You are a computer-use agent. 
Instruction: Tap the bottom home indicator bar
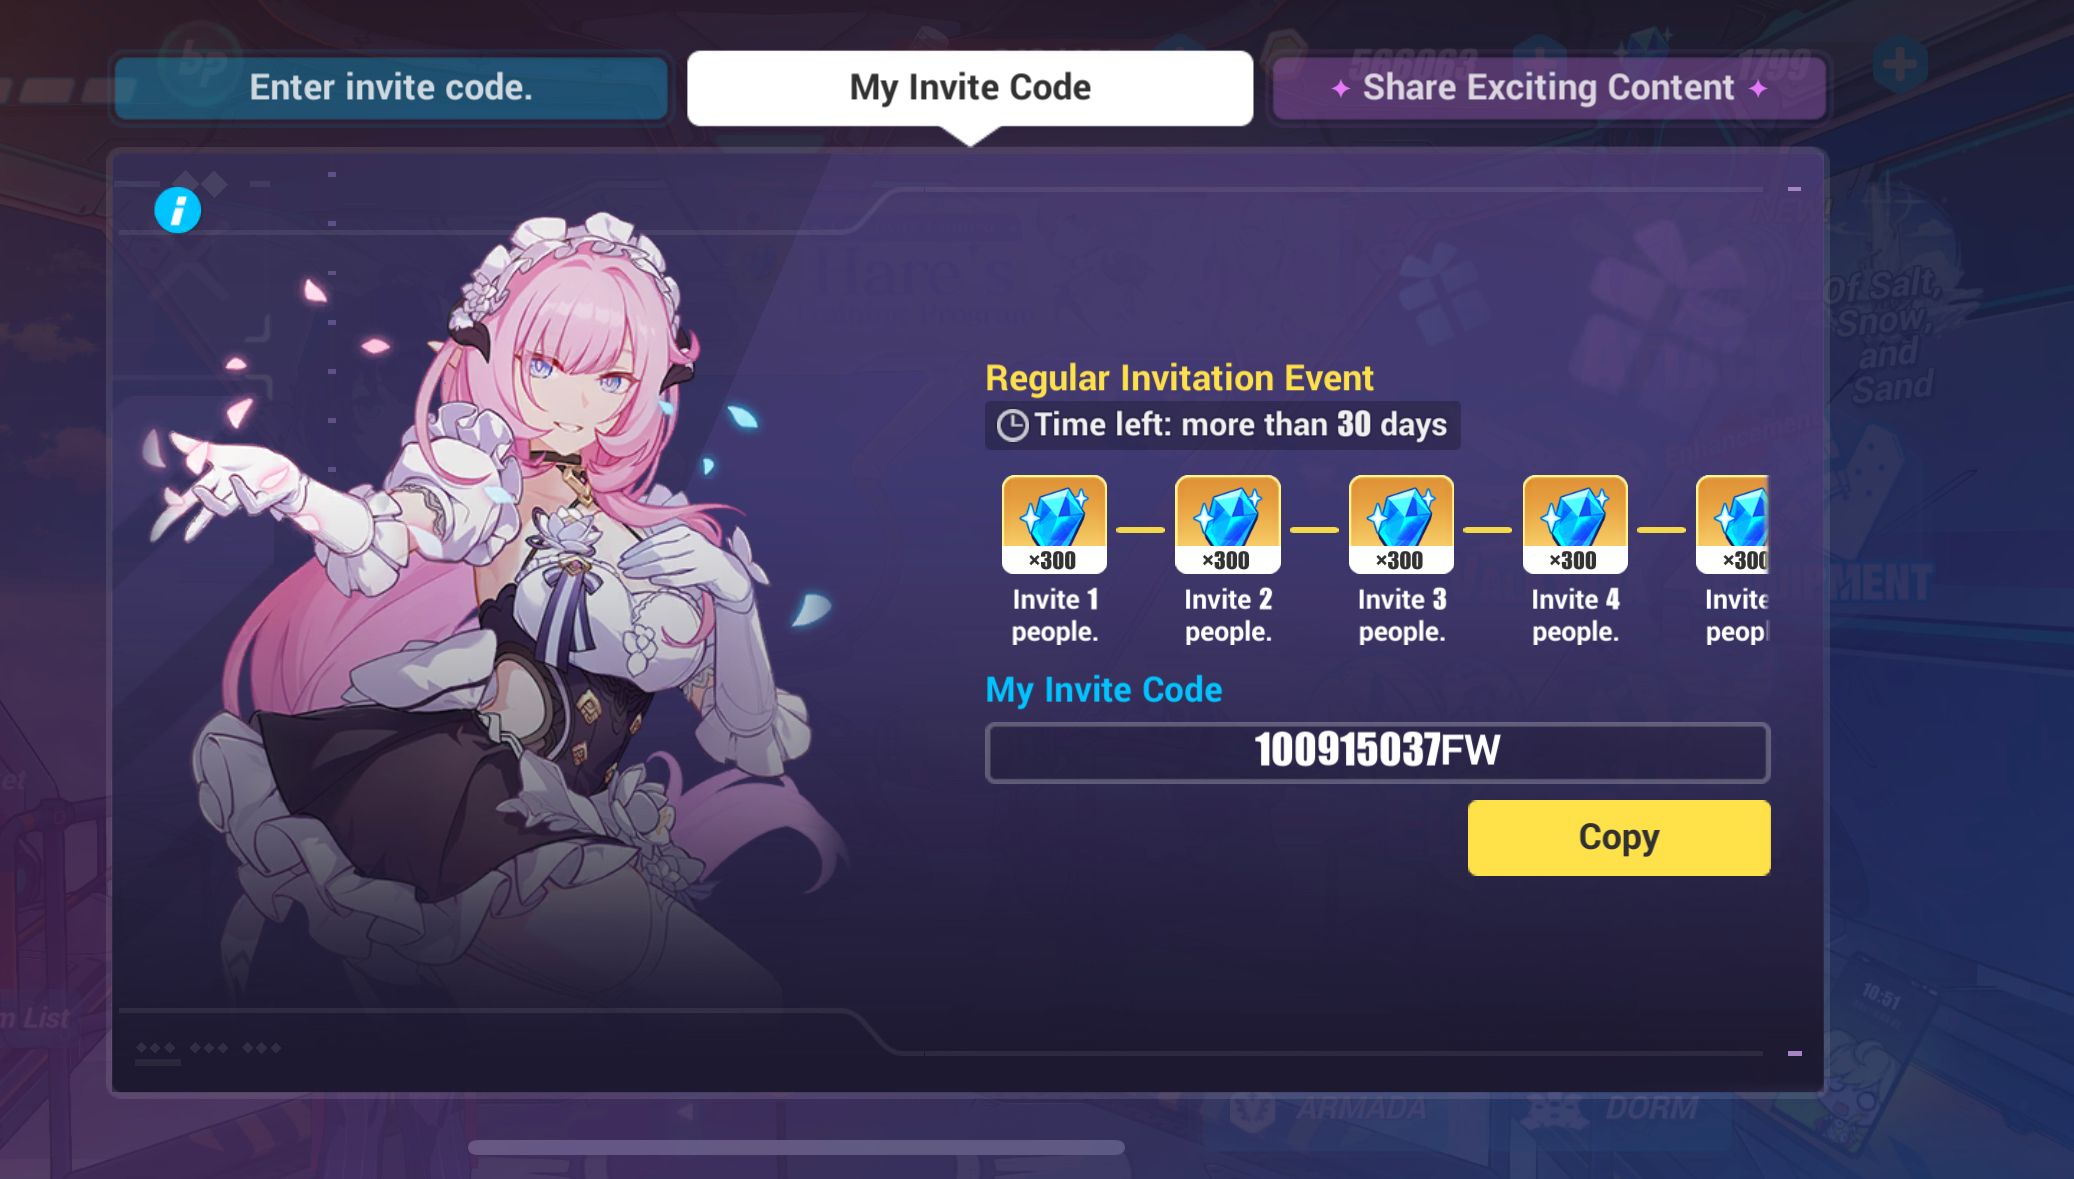pos(796,1148)
